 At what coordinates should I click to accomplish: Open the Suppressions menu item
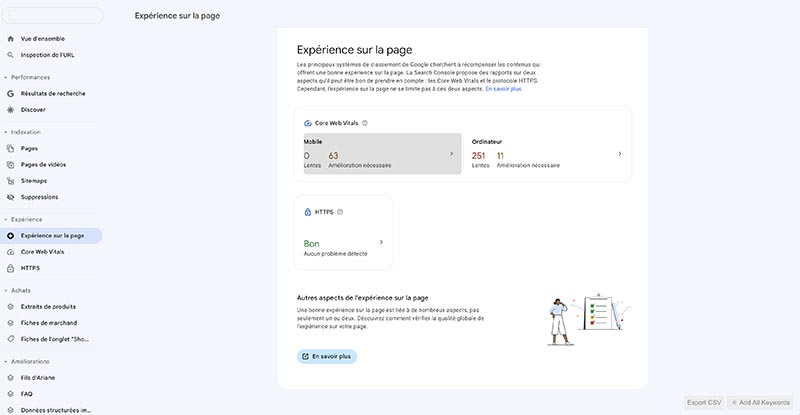38,197
